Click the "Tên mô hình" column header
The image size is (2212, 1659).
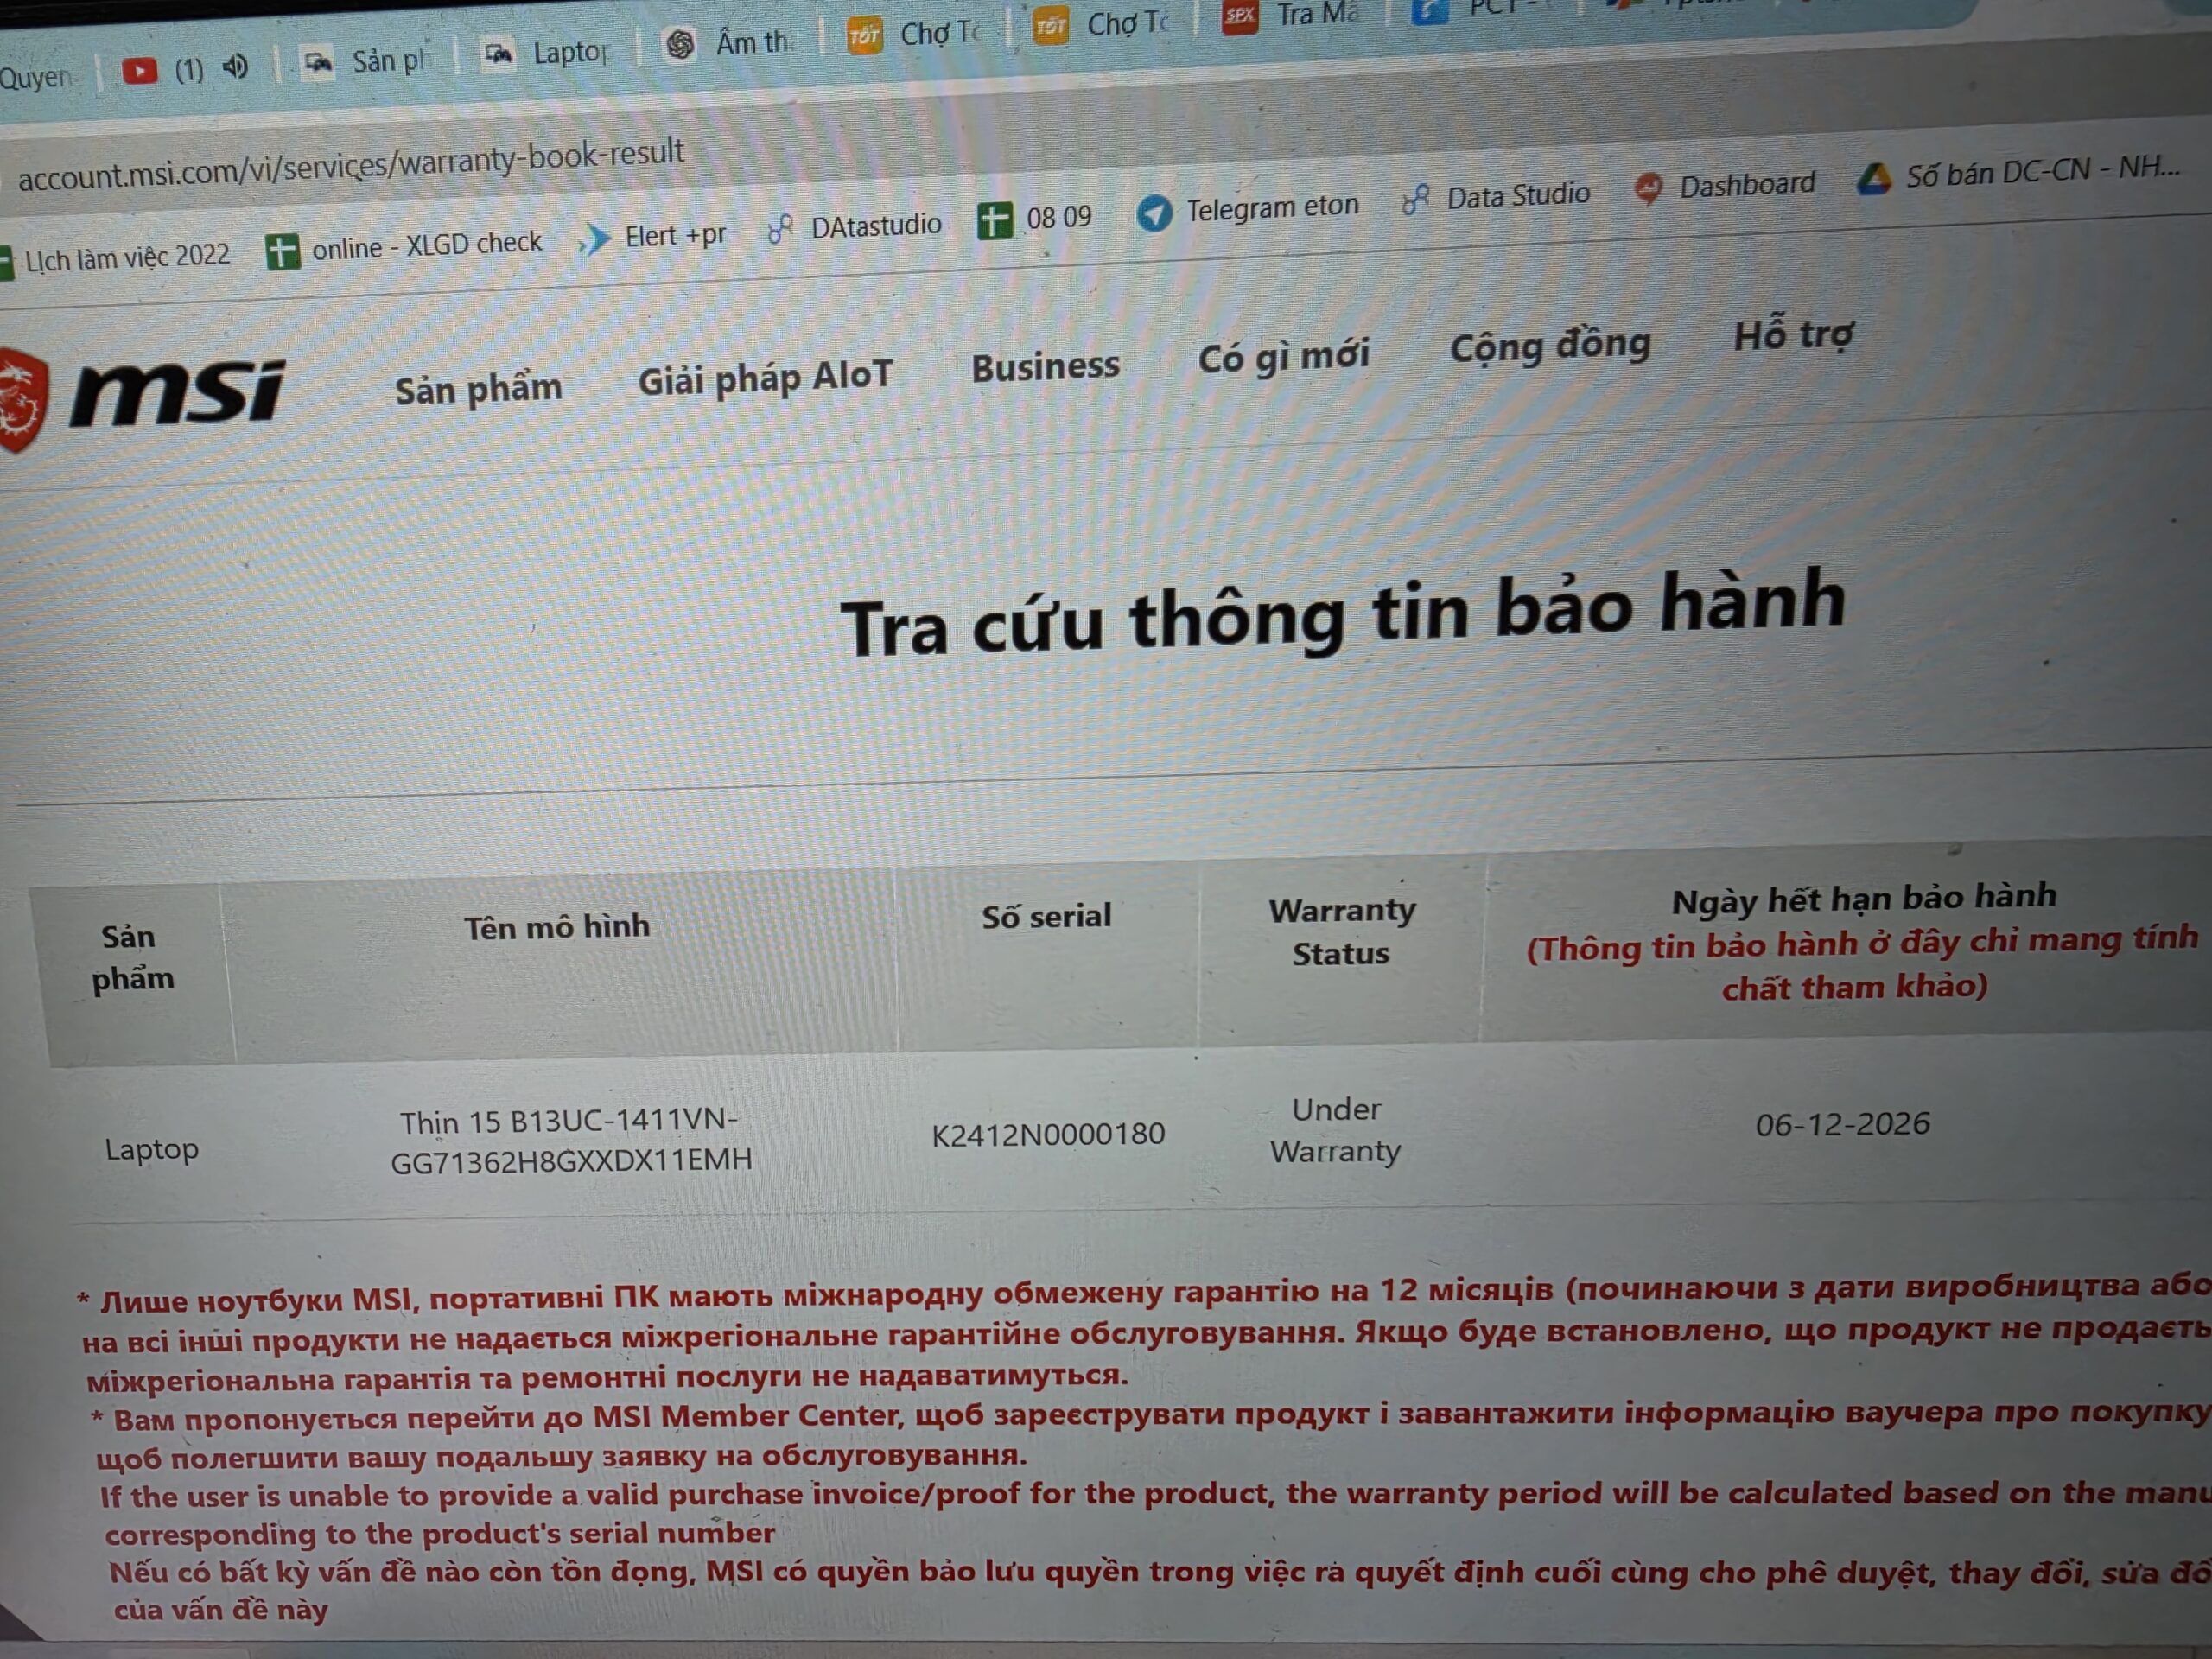click(557, 927)
